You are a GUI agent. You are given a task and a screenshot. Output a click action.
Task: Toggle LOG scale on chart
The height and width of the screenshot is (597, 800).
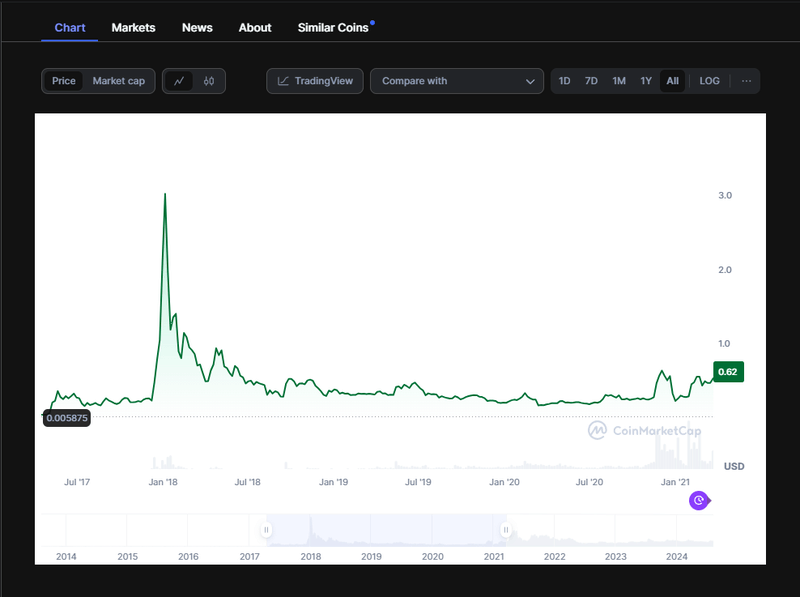click(709, 81)
